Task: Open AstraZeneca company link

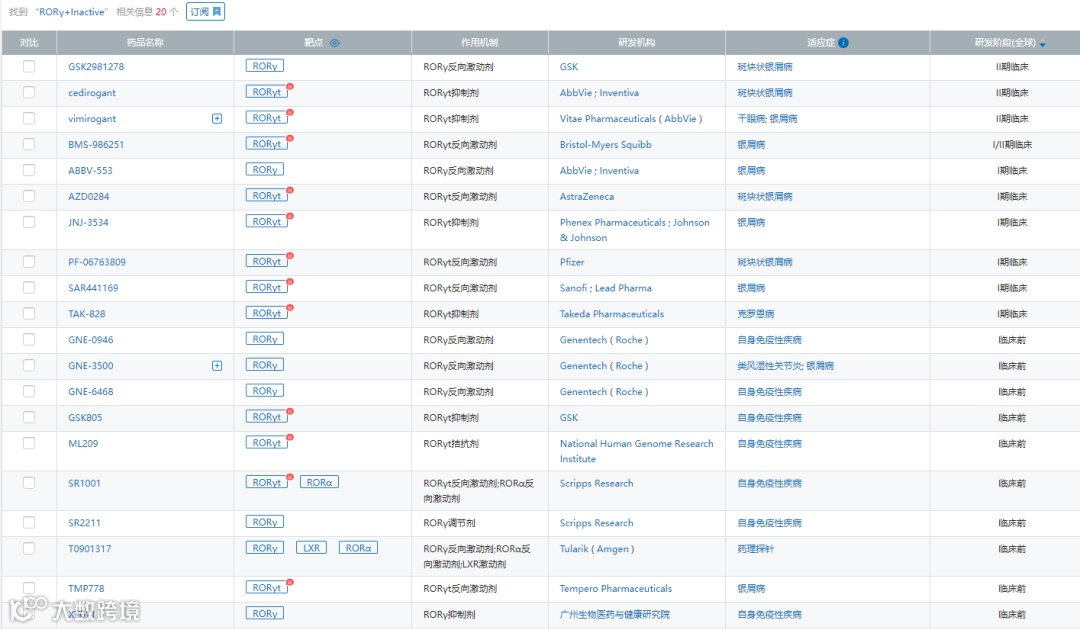Action: (x=587, y=196)
